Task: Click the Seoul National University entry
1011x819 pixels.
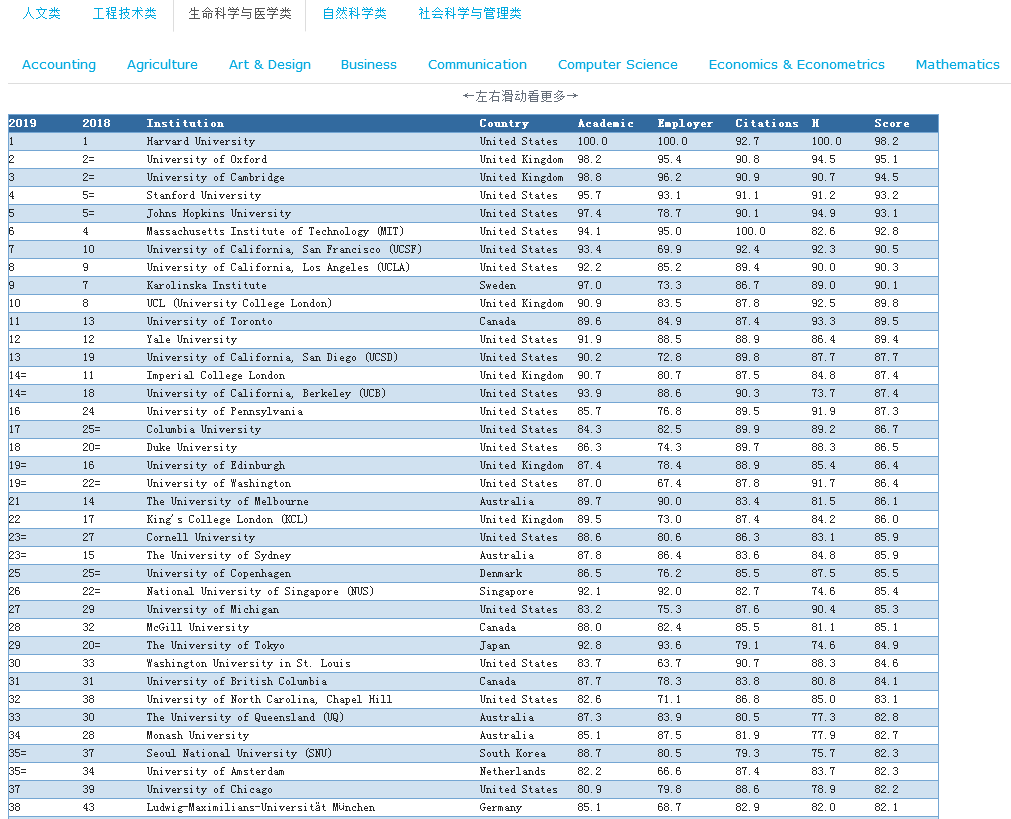Action: 239,754
